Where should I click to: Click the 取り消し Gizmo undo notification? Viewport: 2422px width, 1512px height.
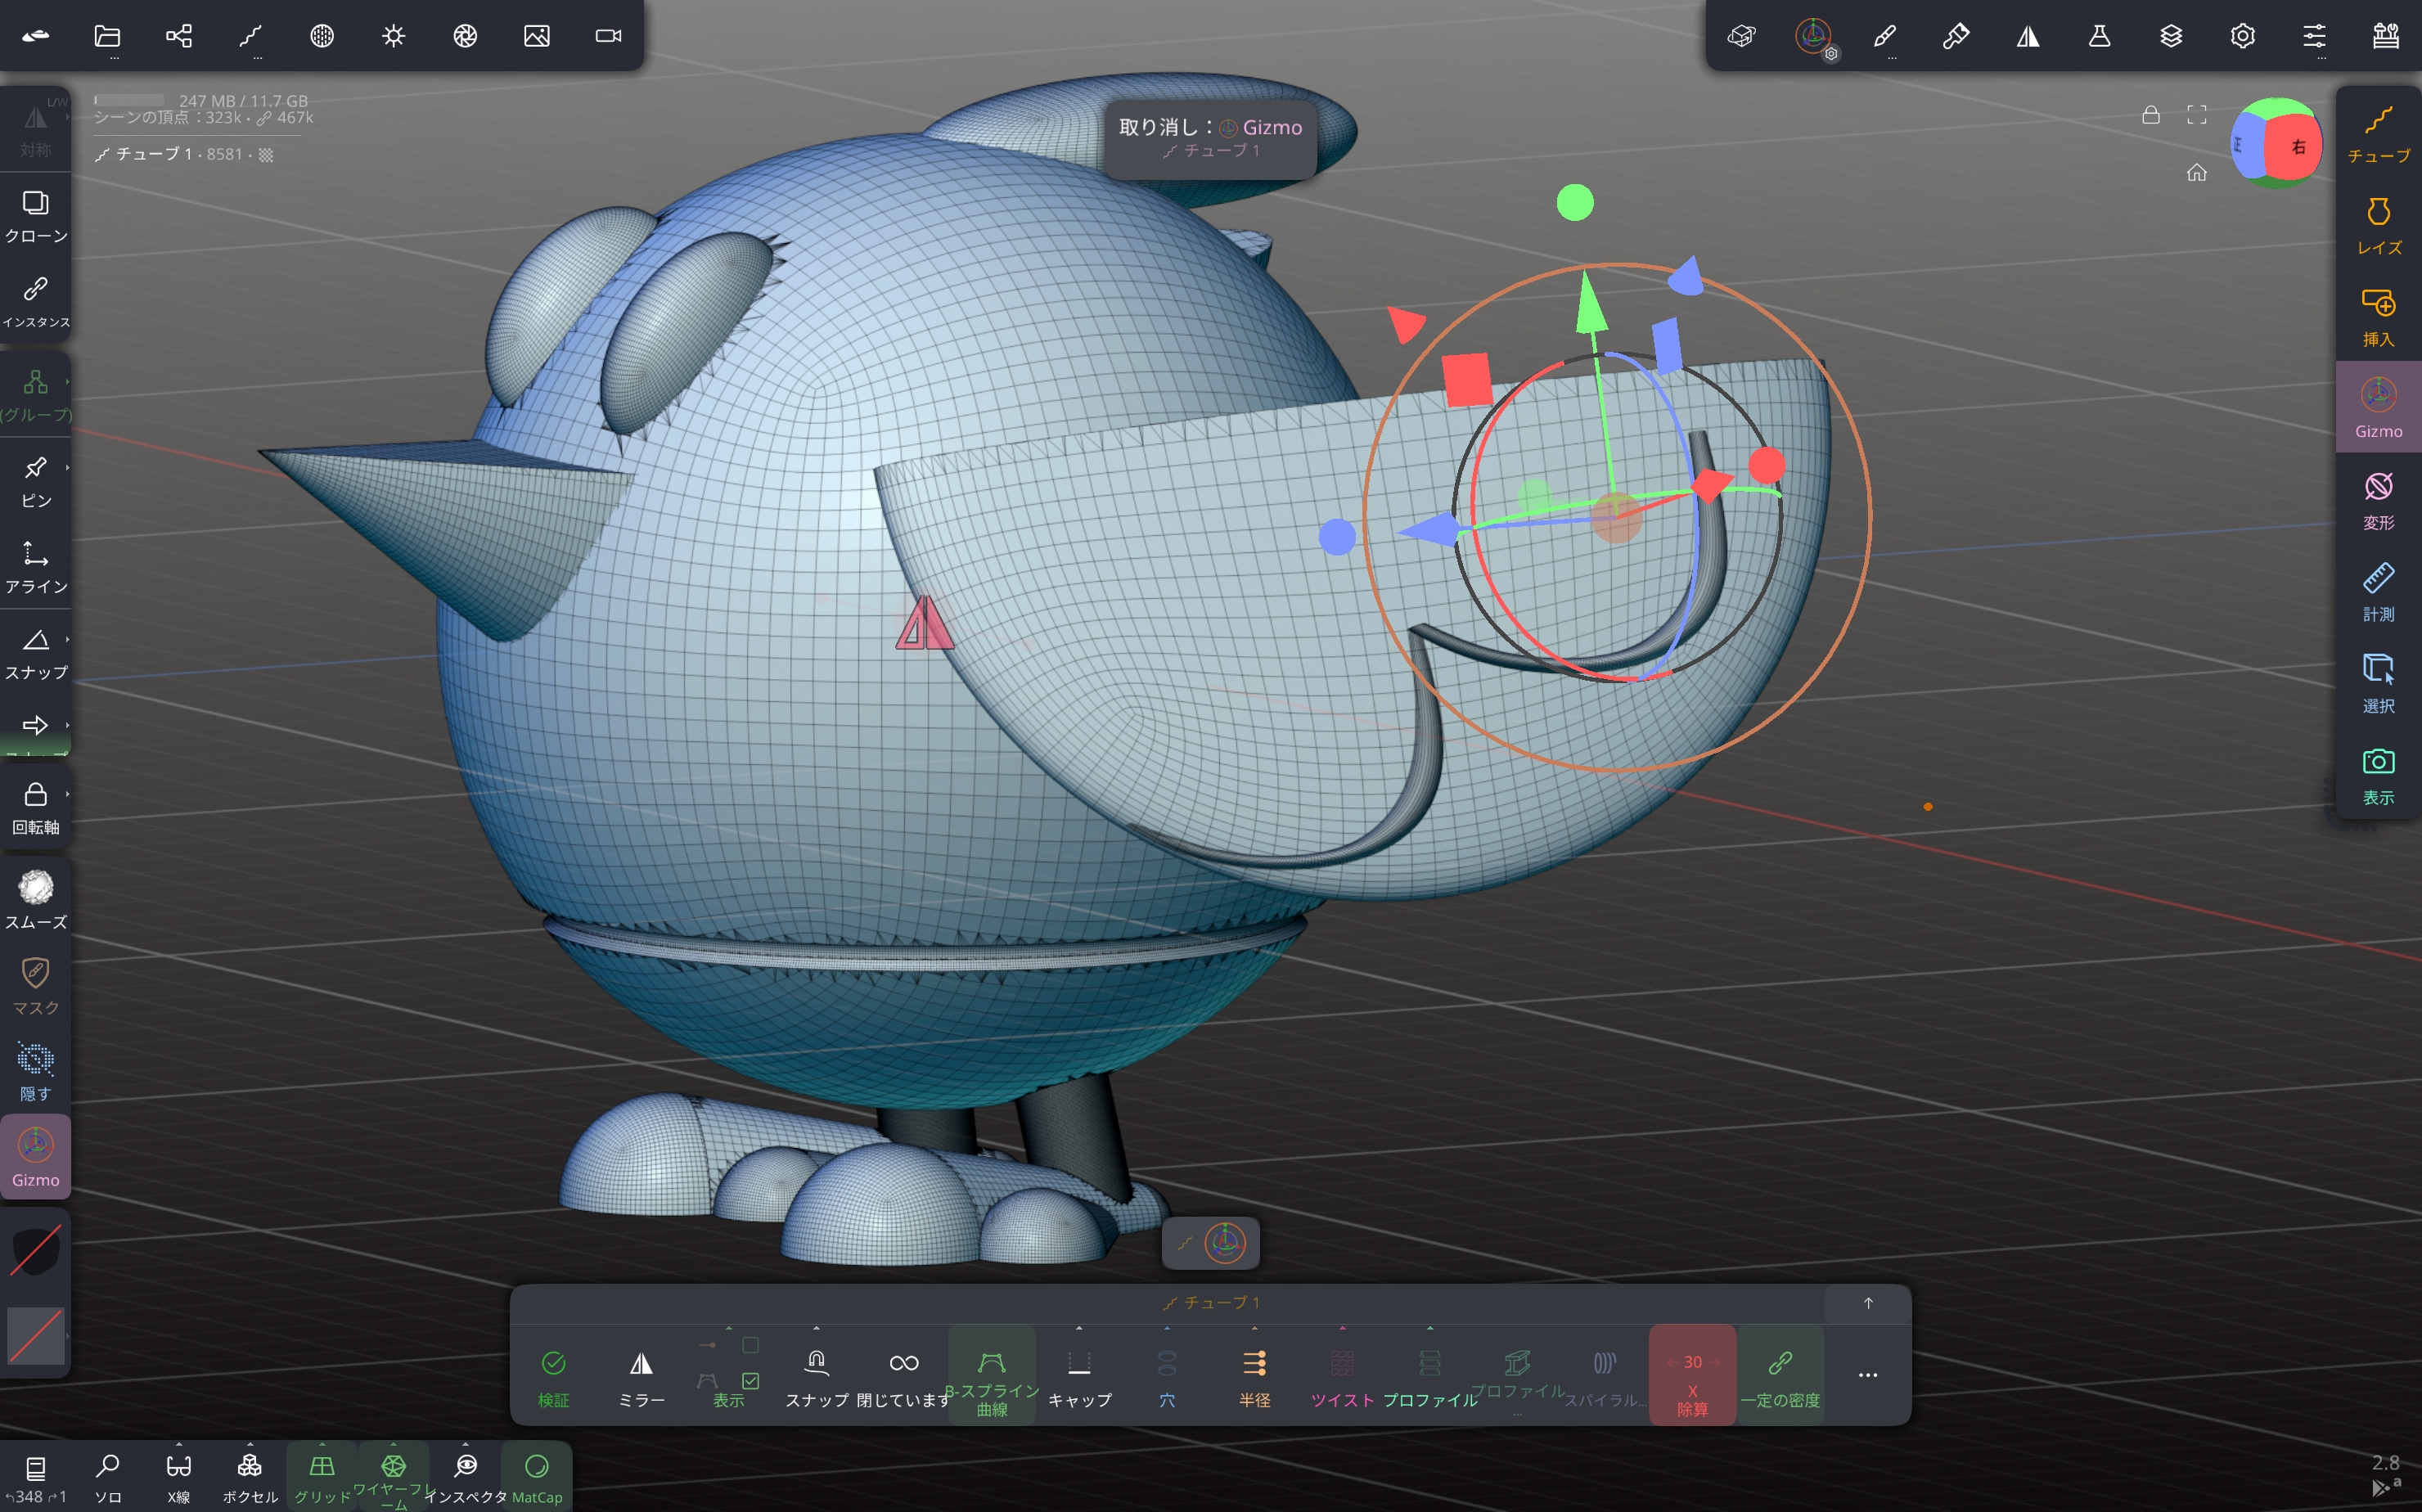1210,138
